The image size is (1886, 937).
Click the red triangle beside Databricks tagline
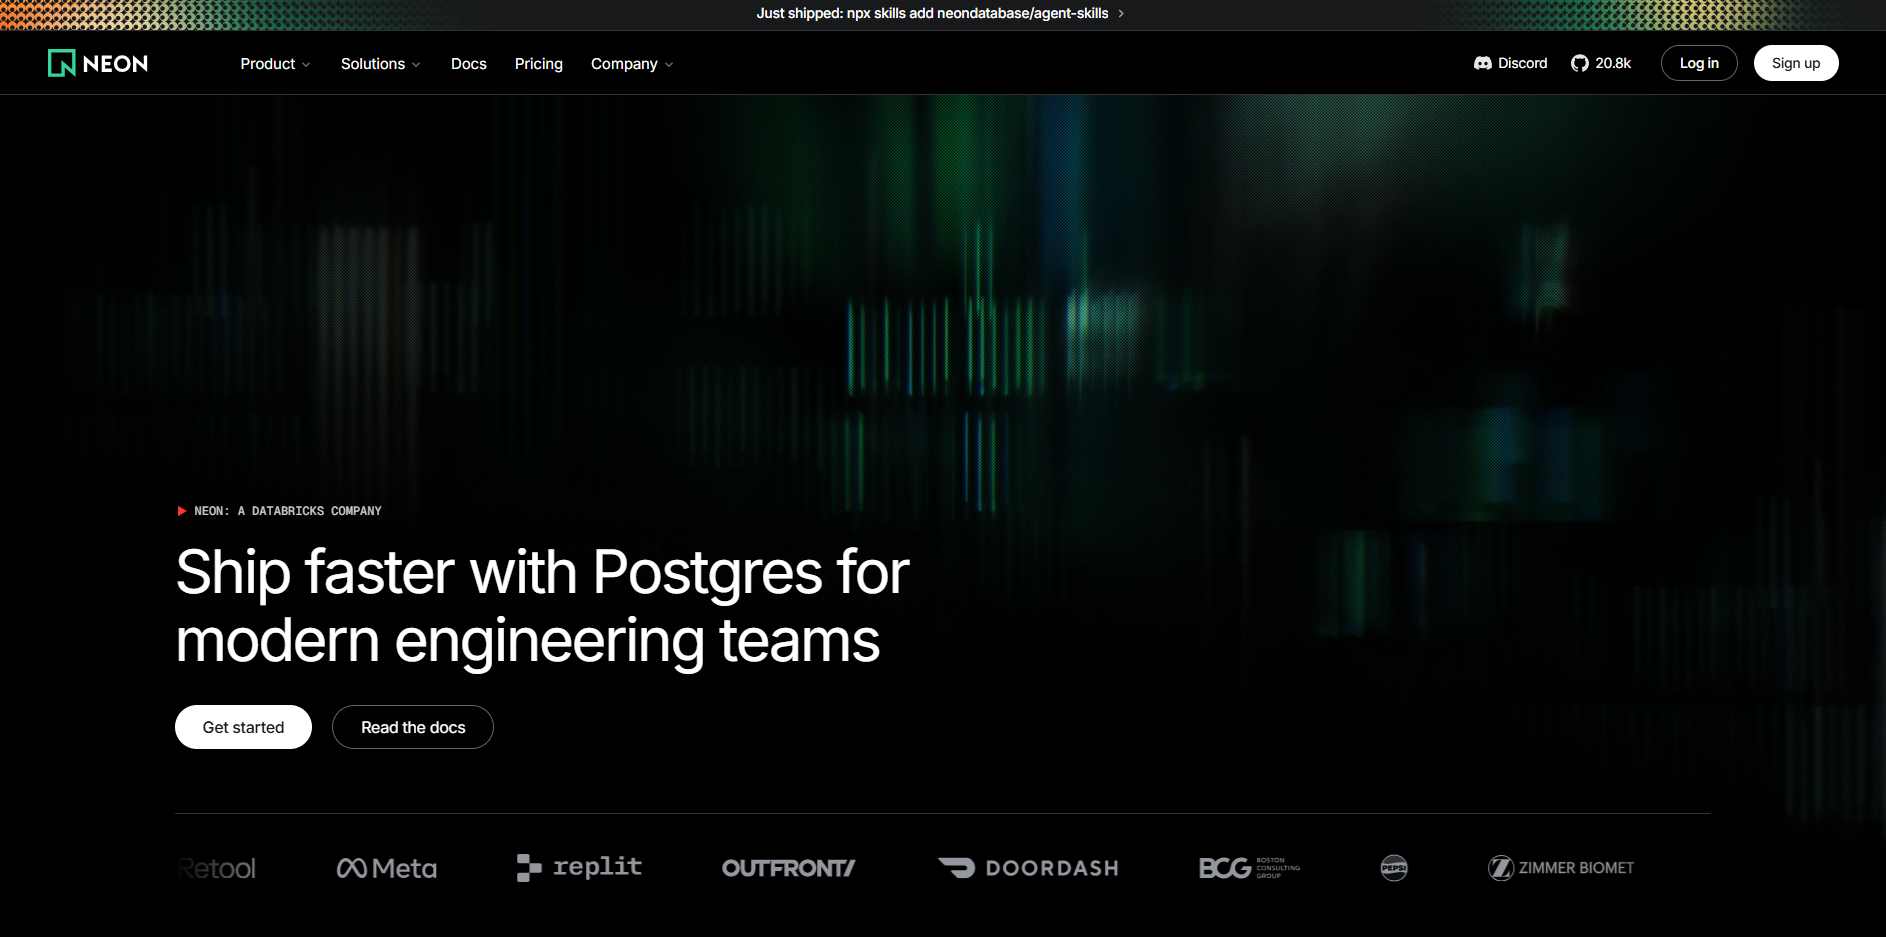182,511
